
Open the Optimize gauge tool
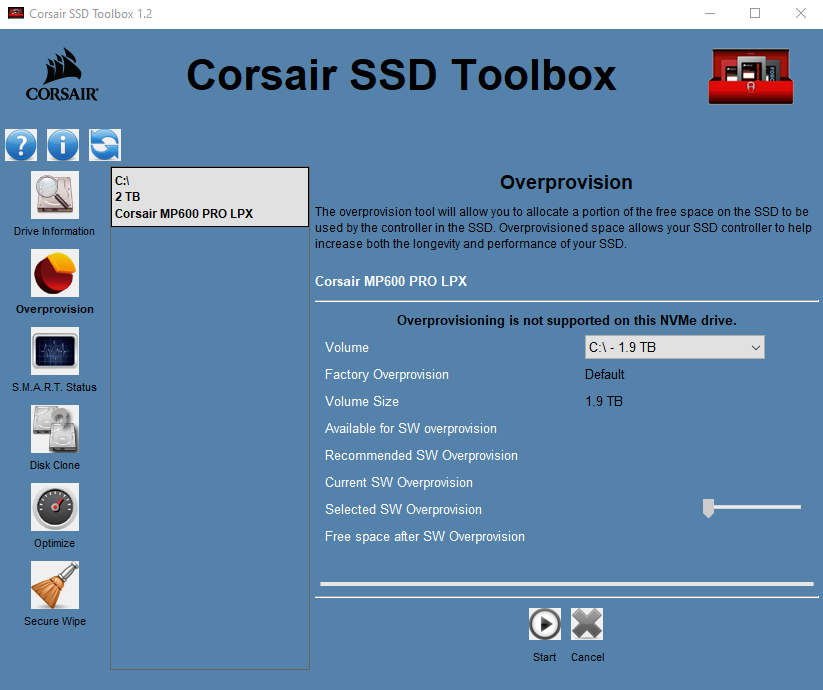pyautogui.click(x=55, y=507)
